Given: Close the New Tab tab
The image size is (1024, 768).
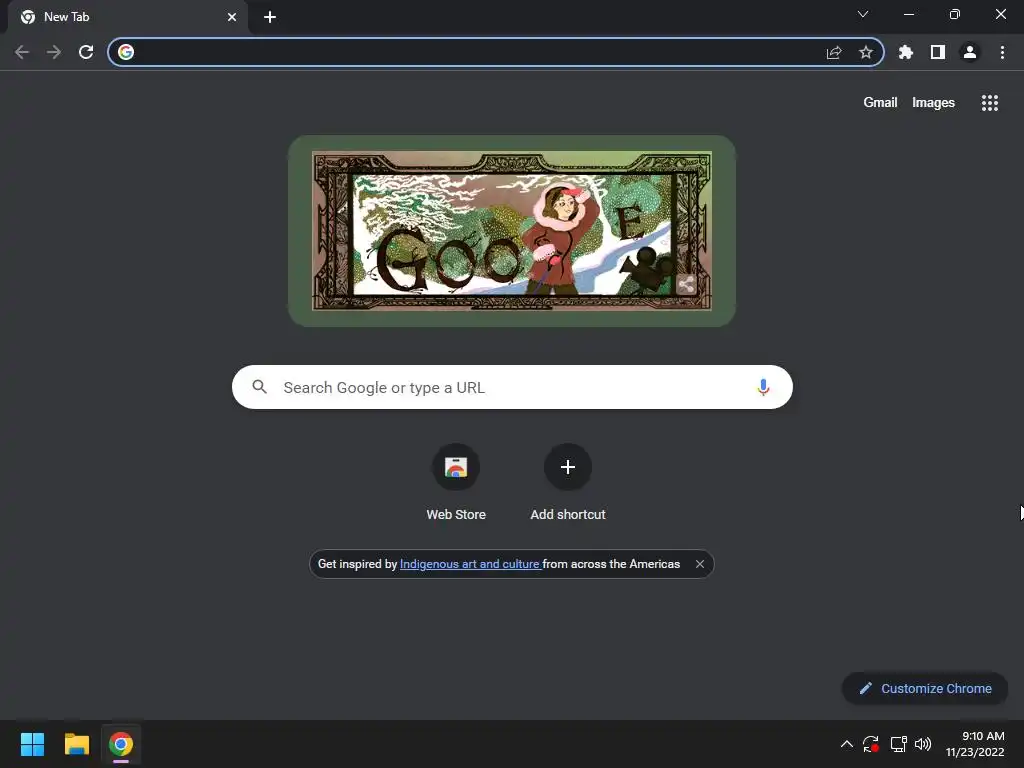Looking at the screenshot, I should [232, 17].
